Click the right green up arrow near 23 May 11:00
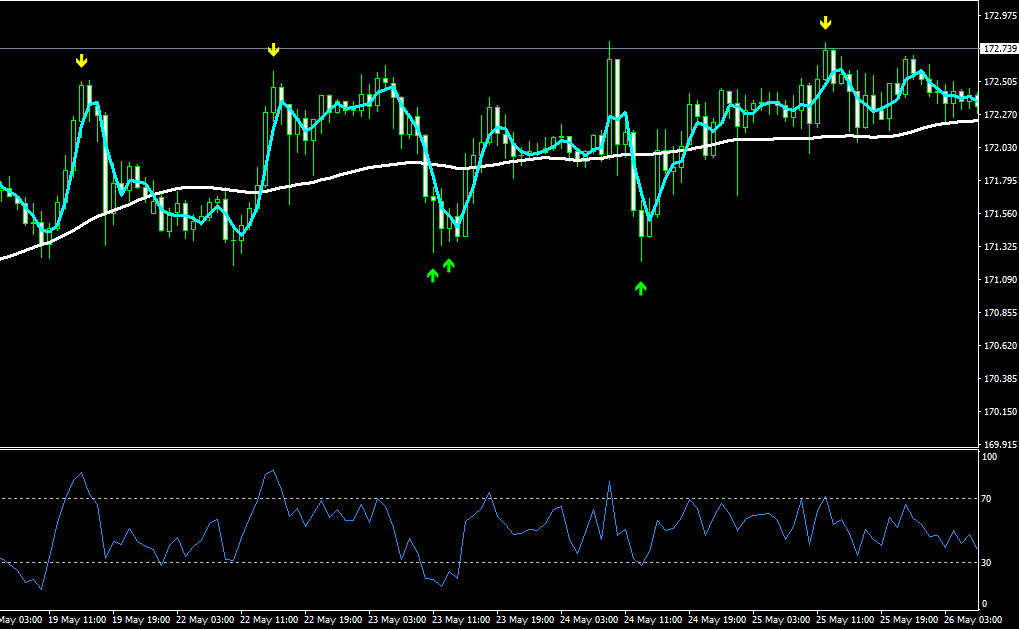 pos(448,265)
